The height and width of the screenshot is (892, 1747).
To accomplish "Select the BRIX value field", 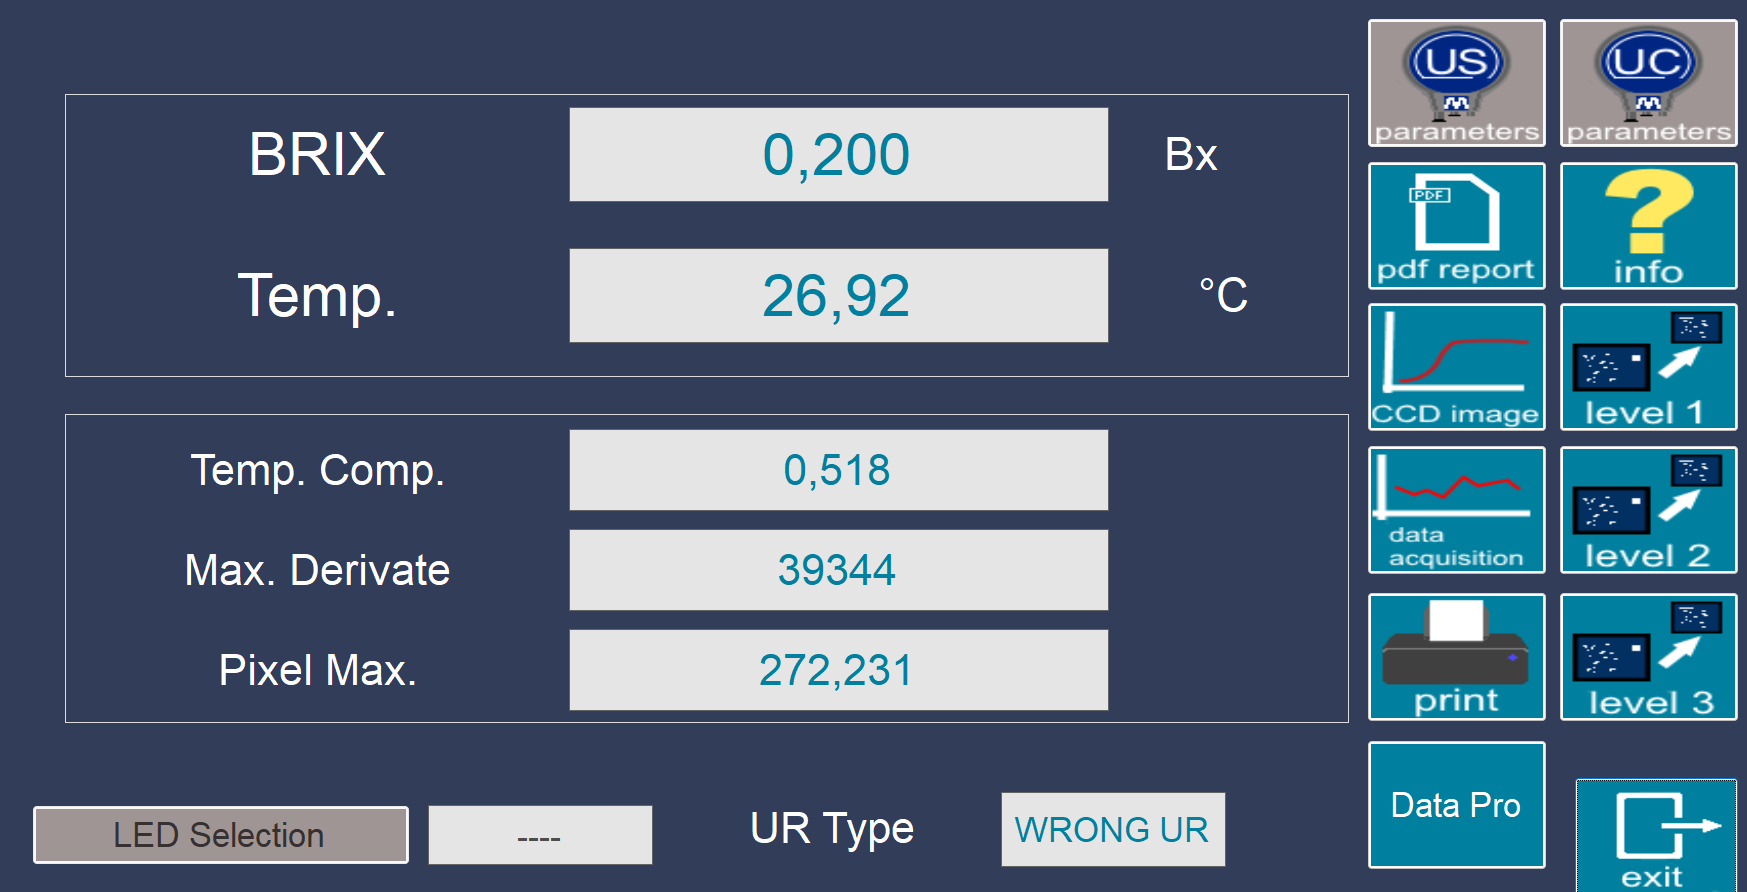I will coord(838,155).
